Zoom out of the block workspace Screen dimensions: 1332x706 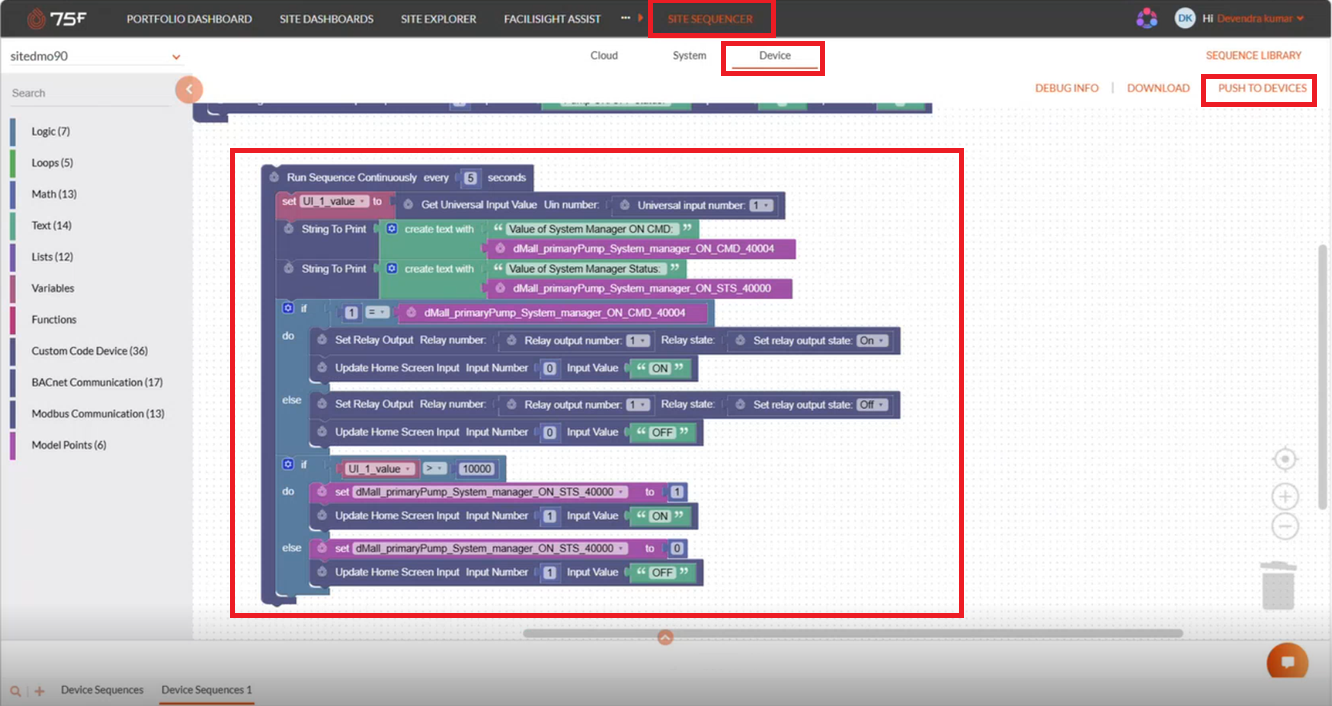tap(1285, 527)
